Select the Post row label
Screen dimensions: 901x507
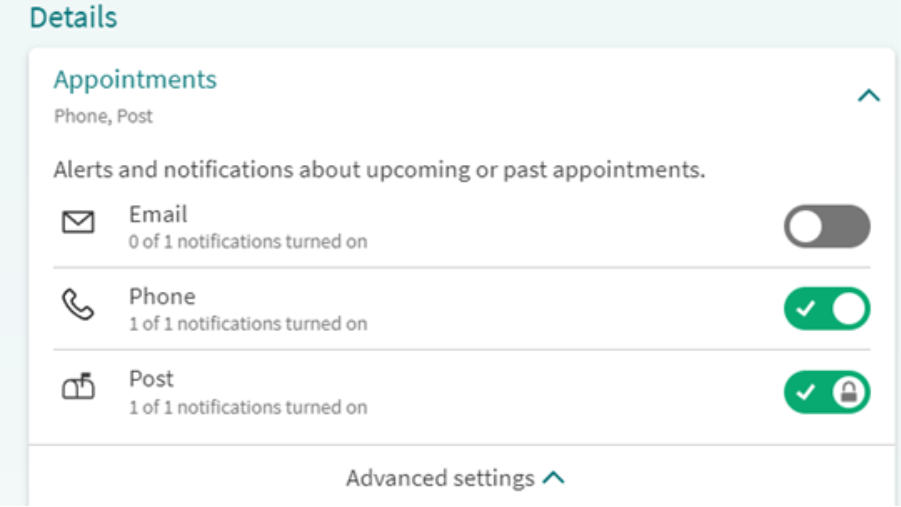(x=151, y=379)
